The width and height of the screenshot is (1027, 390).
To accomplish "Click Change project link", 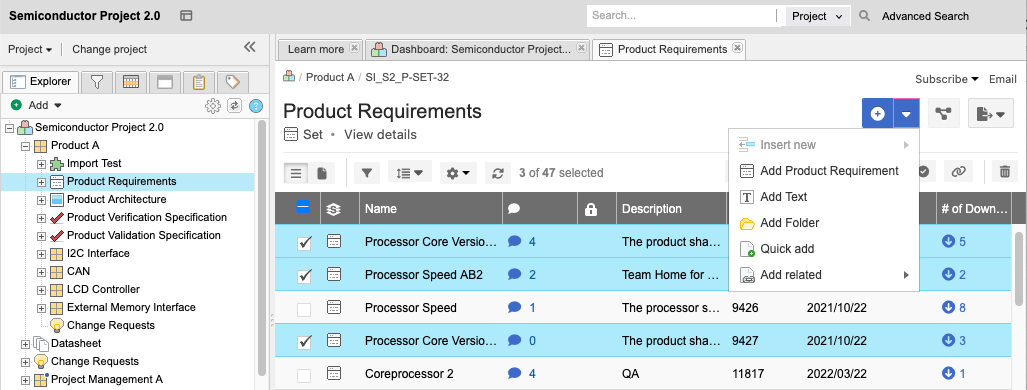I will (x=109, y=49).
